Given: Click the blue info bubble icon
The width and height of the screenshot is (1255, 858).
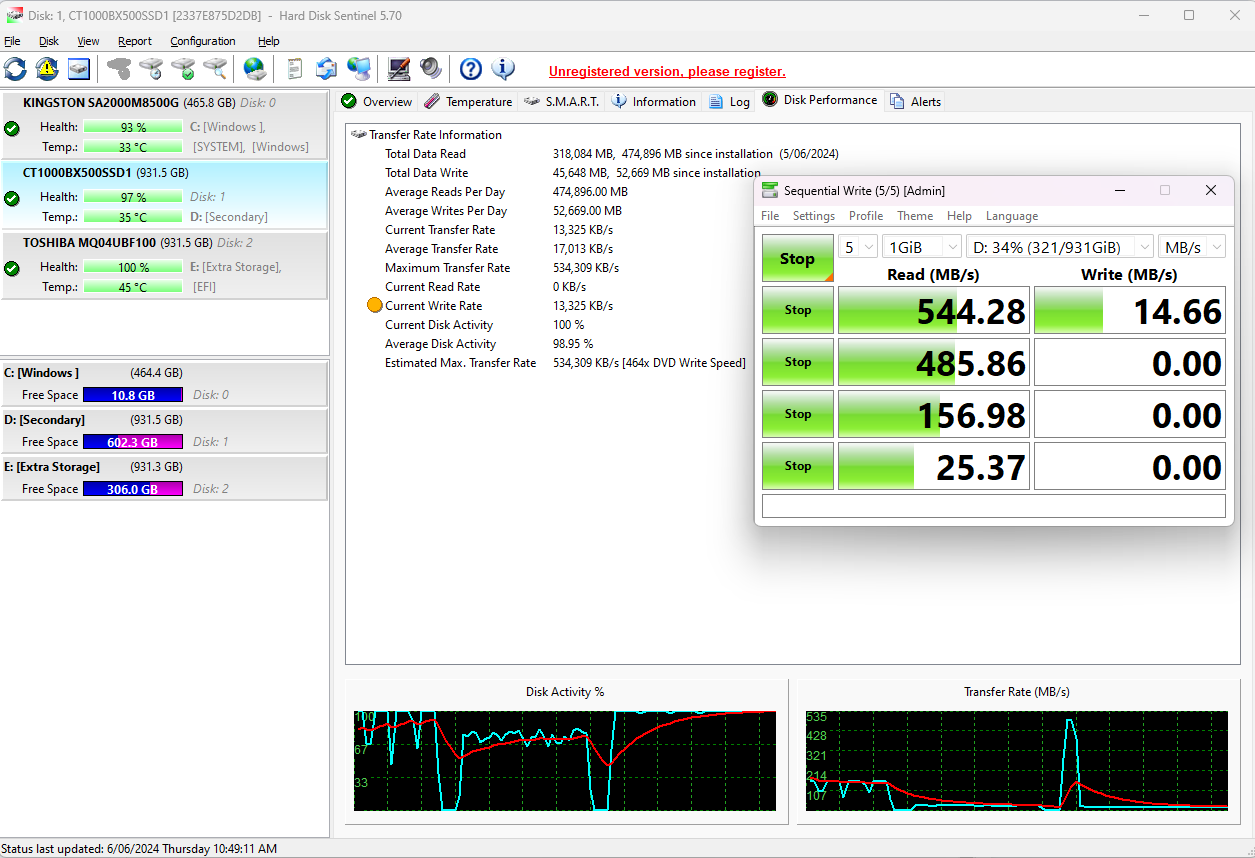Looking at the screenshot, I should (503, 69).
